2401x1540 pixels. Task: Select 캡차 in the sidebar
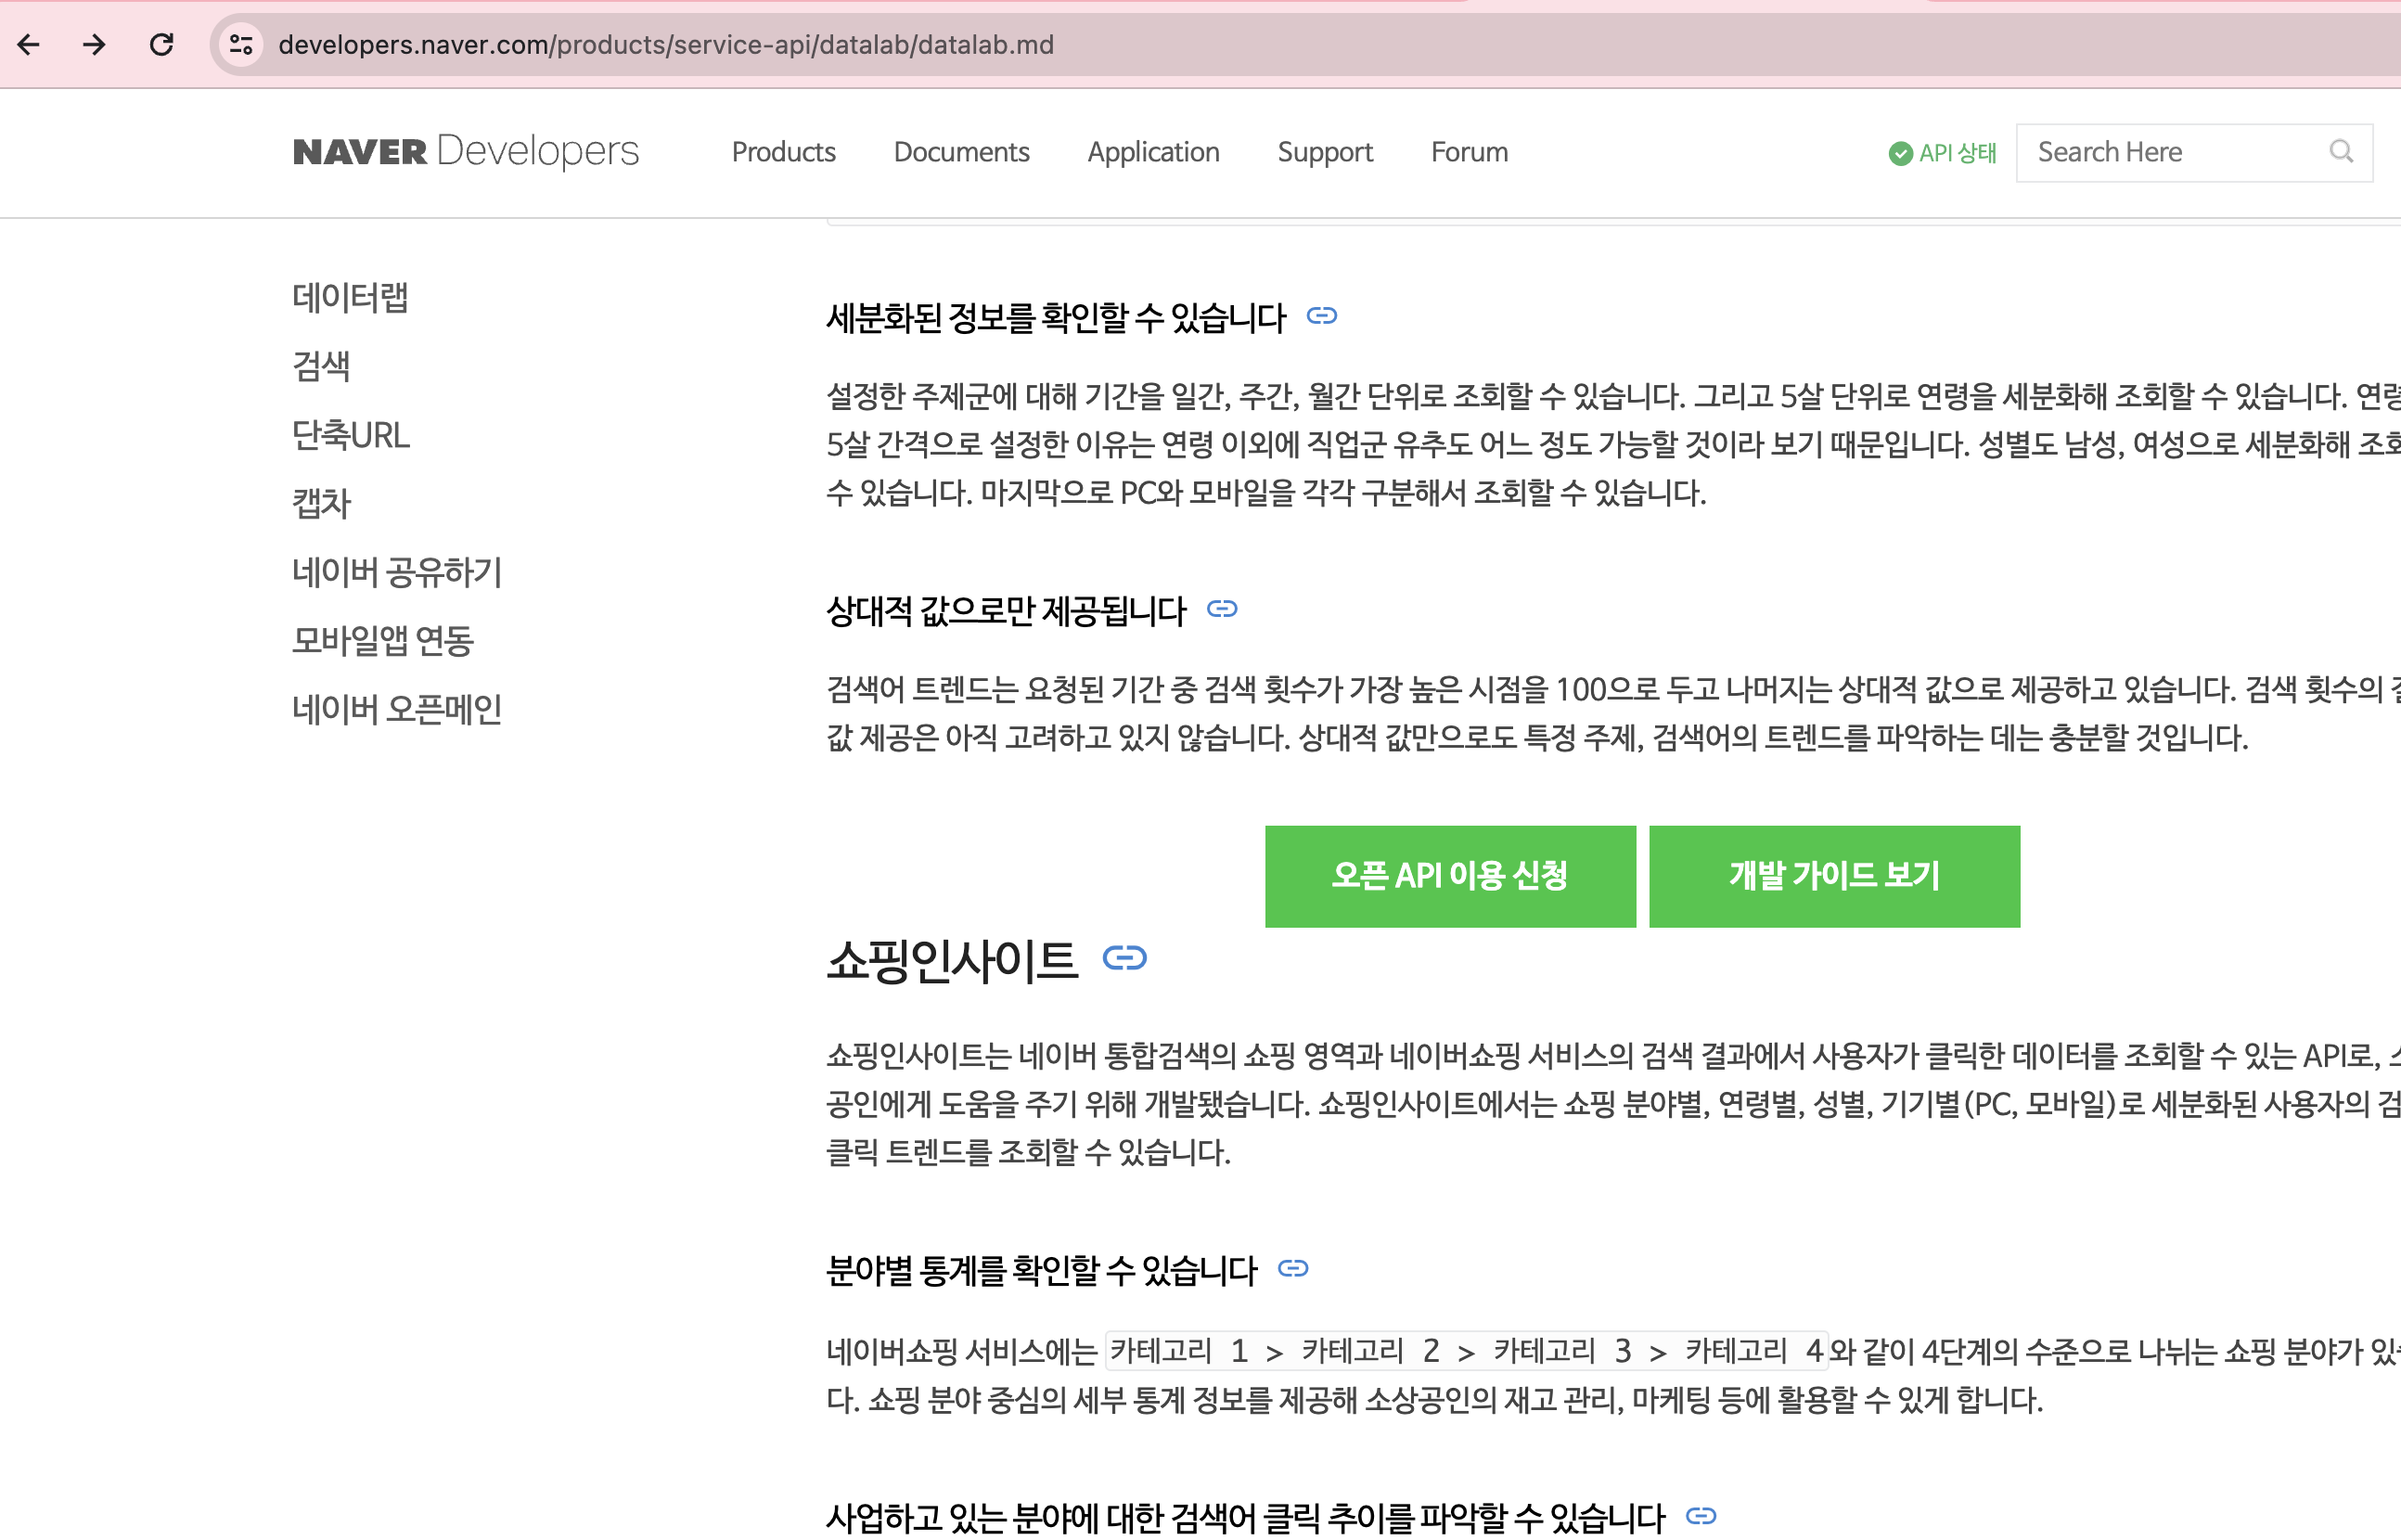click(x=320, y=504)
